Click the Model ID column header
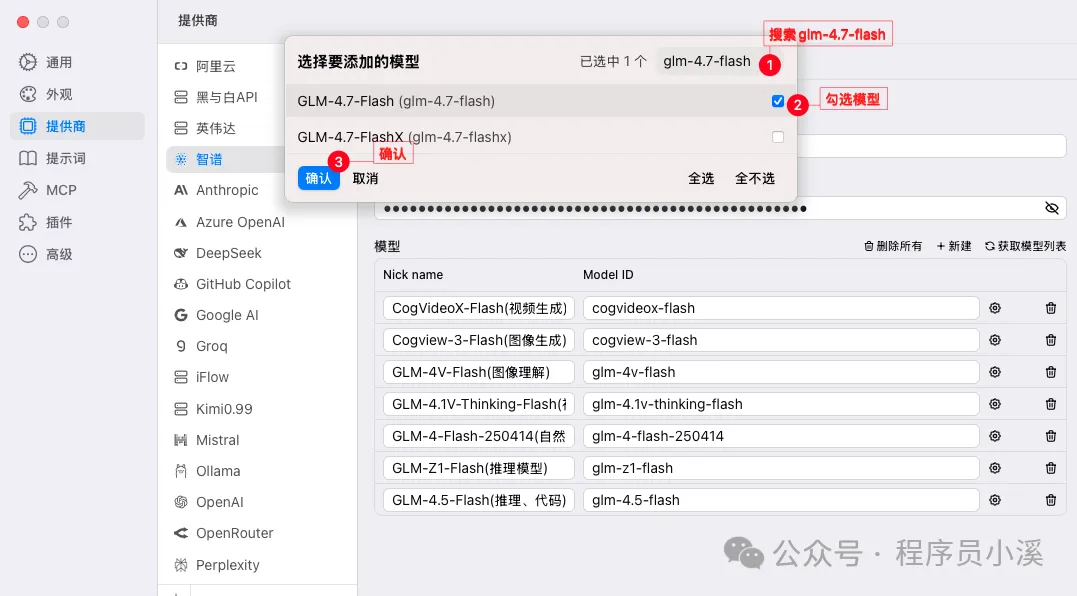 click(x=608, y=275)
